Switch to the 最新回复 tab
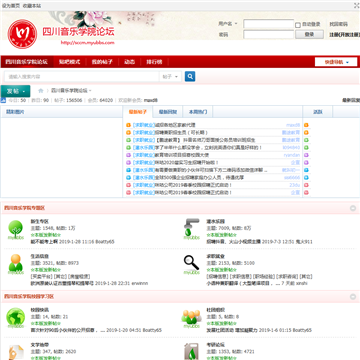This screenshot has height=360, width=360. point(168,112)
